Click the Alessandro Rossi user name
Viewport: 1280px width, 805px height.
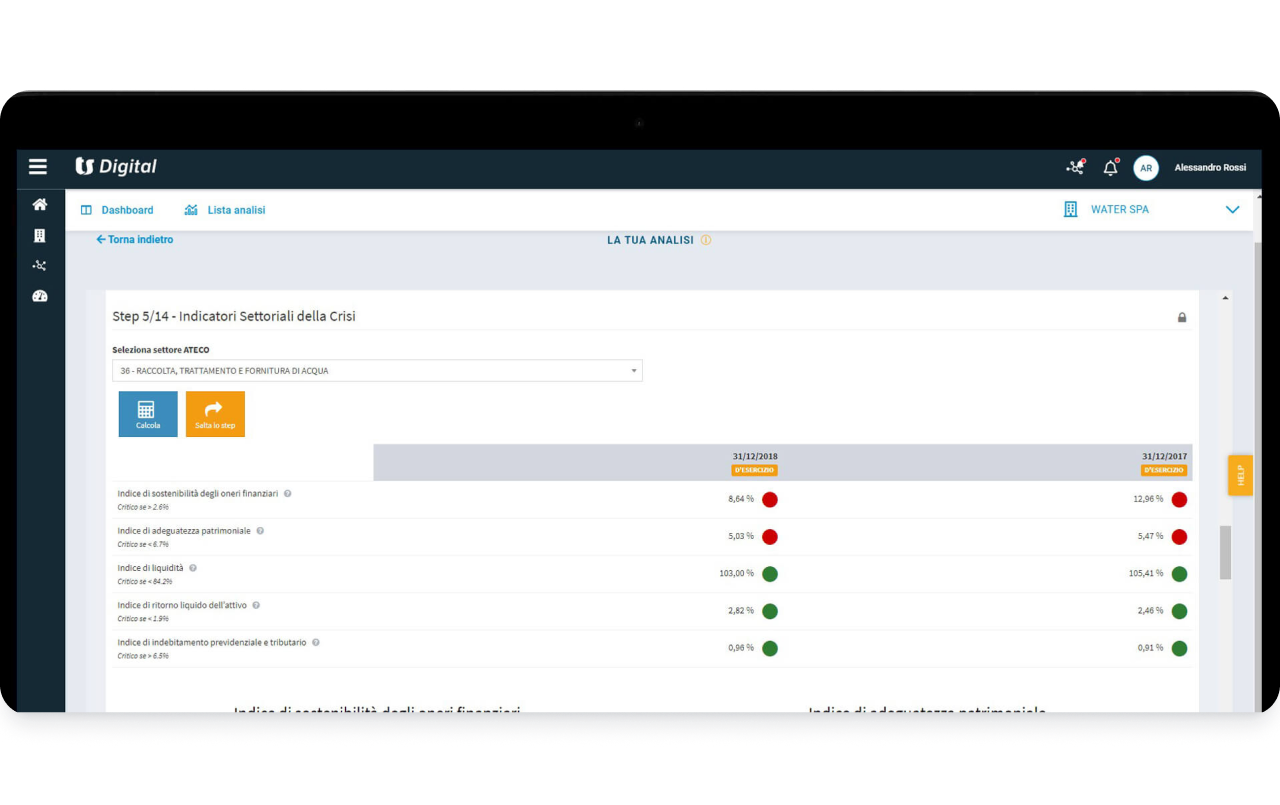coord(1210,168)
